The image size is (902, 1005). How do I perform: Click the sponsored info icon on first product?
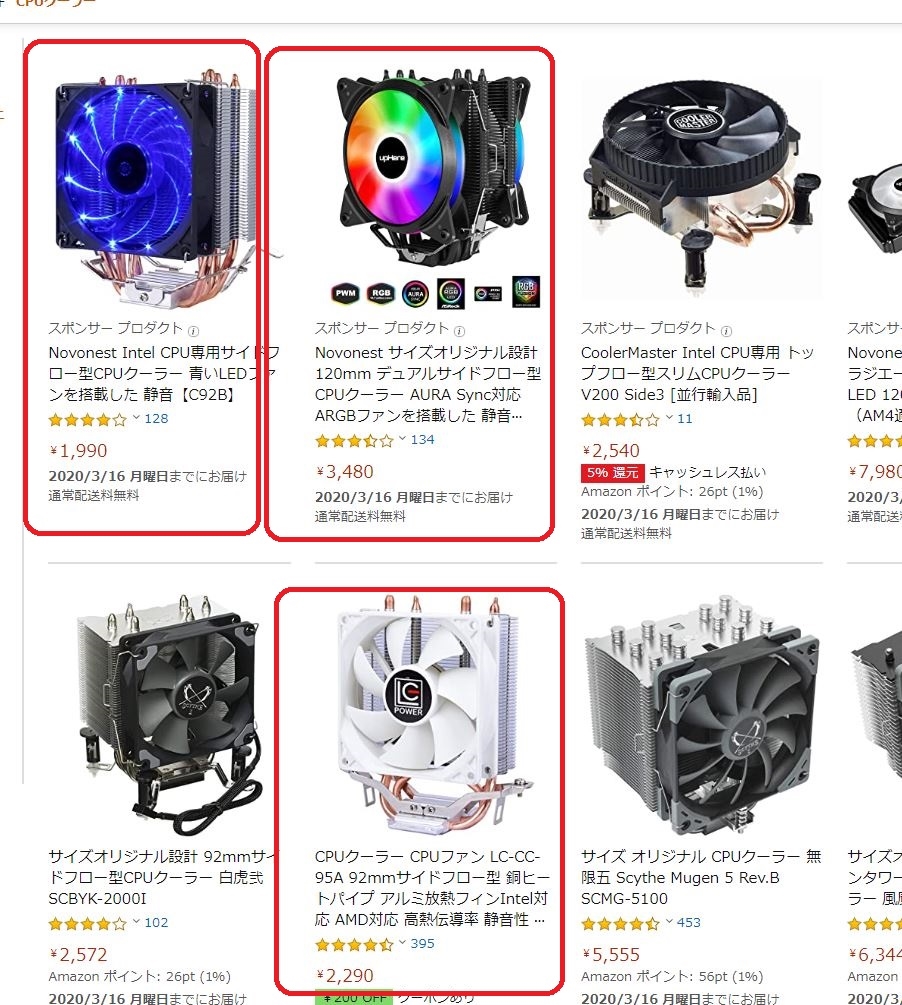193,331
